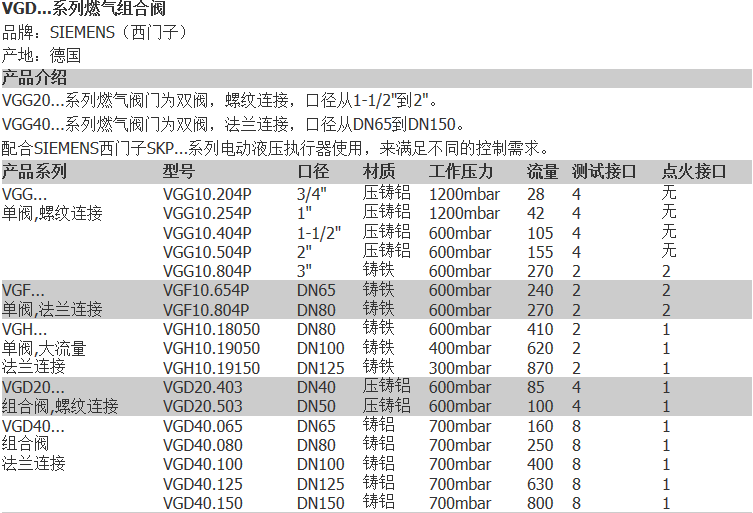Viewport: 753px width, 513px height.
Task: Click flow value 105
Action: point(540,233)
